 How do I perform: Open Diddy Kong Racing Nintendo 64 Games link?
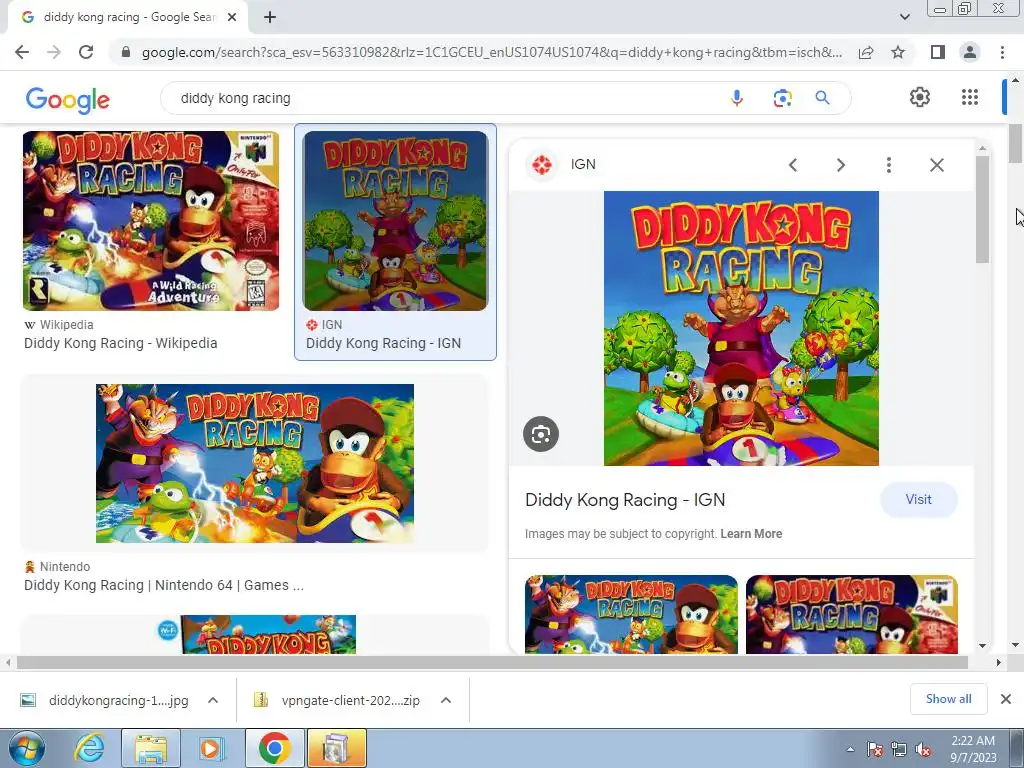[x=164, y=585]
